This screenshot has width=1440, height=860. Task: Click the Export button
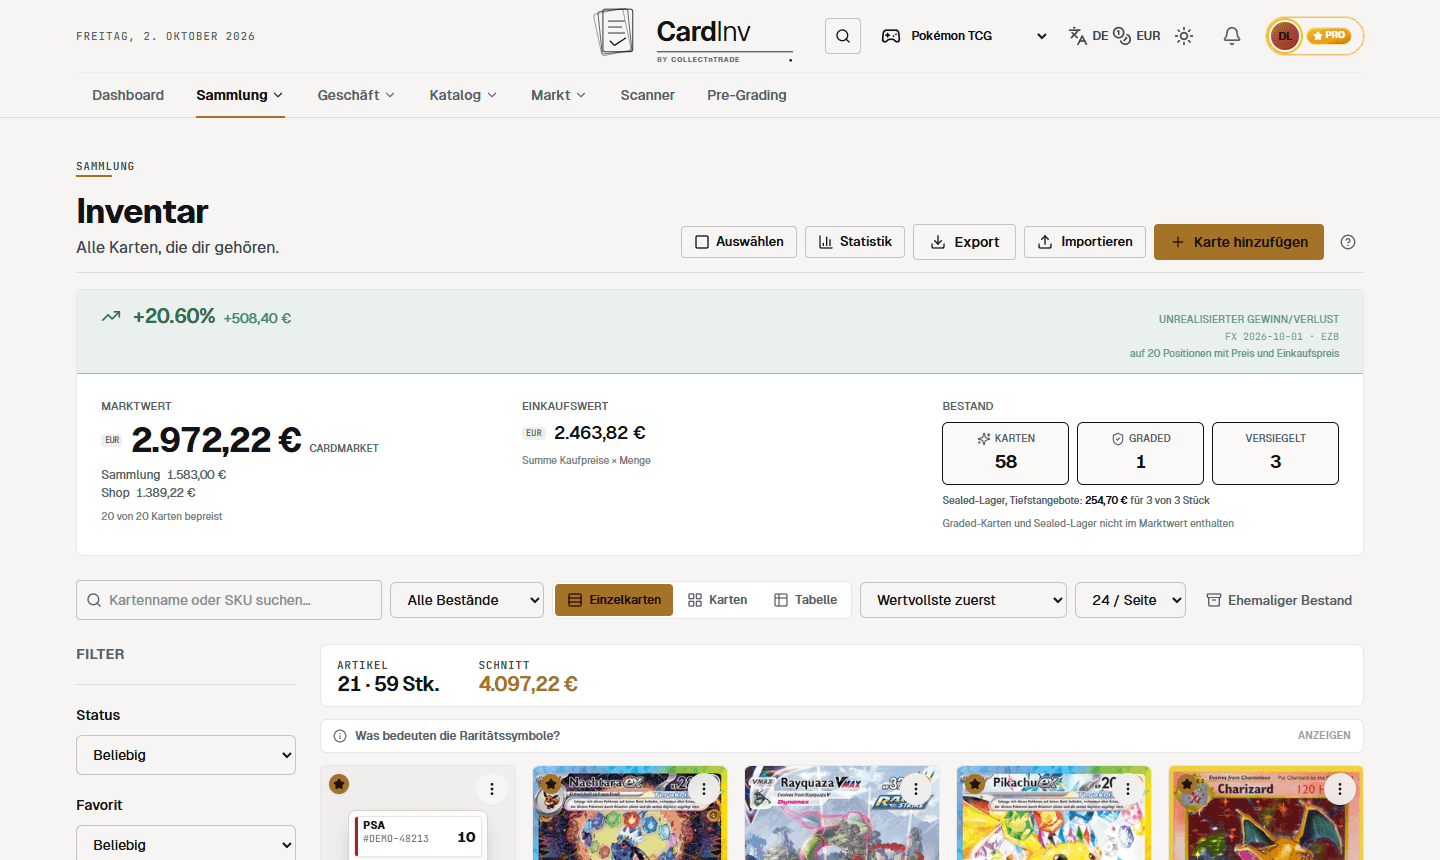coord(964,242)
